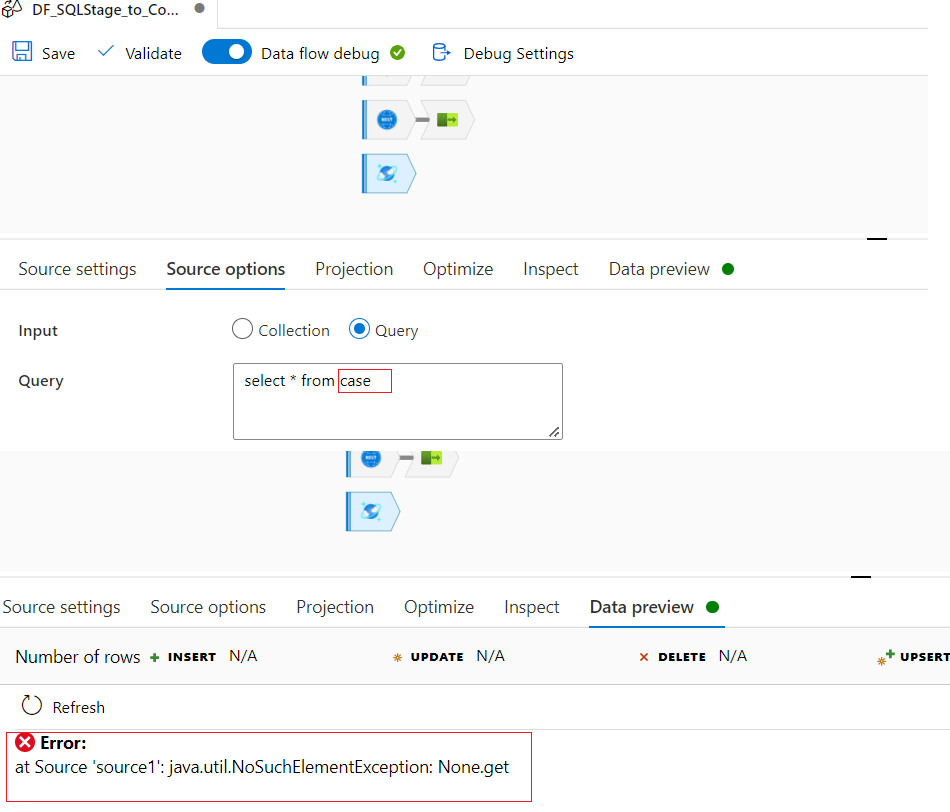Select the REST source node in upper canvas

(387, 120)
